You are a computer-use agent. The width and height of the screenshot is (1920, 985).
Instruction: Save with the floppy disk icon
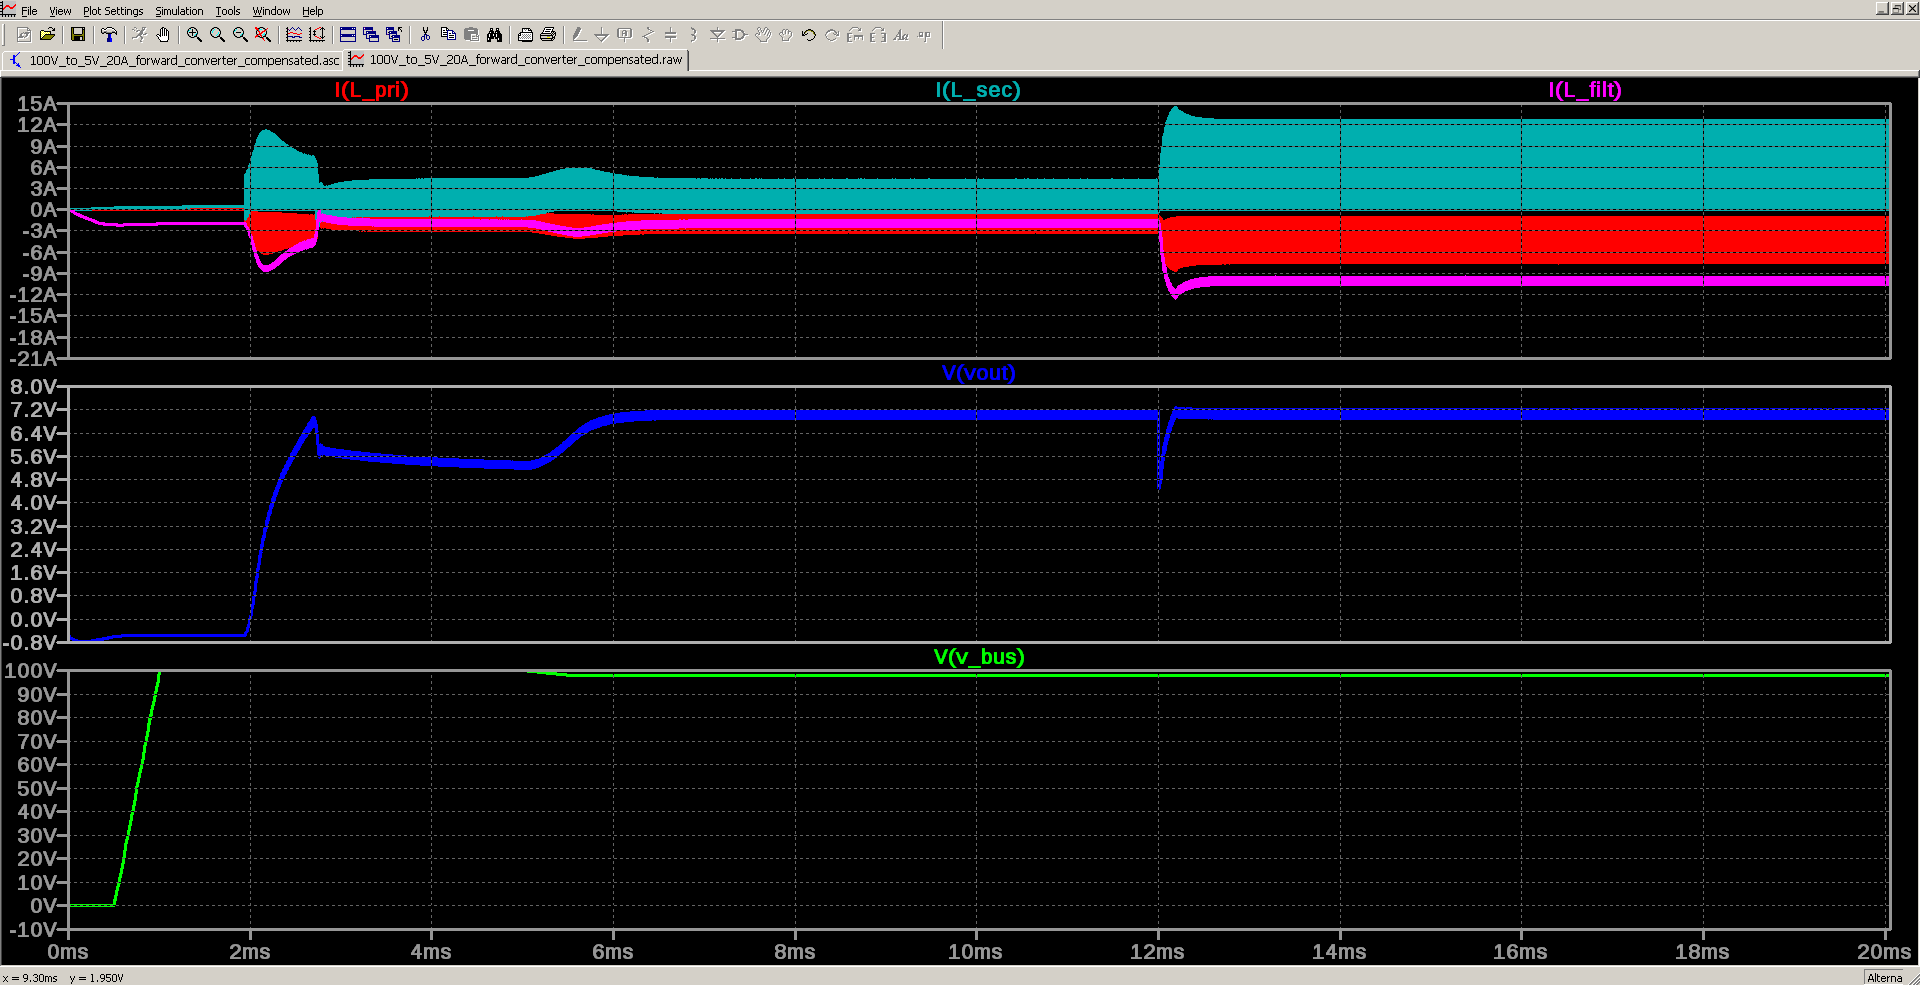[x=78, y=35]
